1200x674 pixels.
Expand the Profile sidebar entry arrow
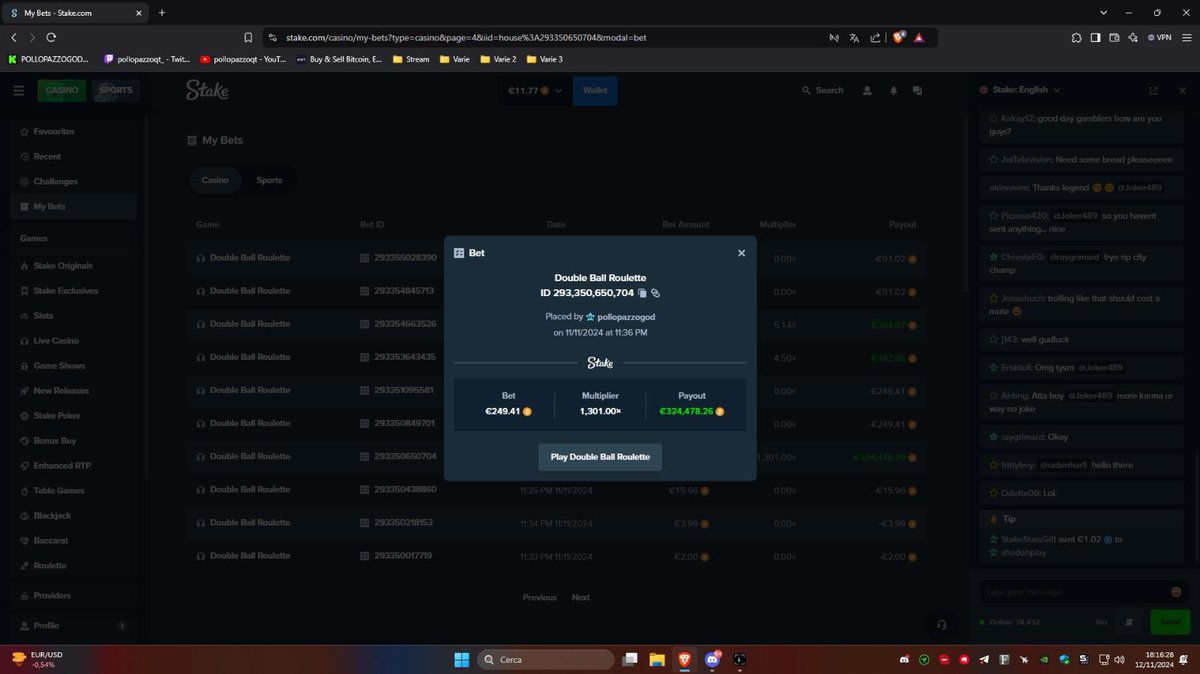pos(122,626)
